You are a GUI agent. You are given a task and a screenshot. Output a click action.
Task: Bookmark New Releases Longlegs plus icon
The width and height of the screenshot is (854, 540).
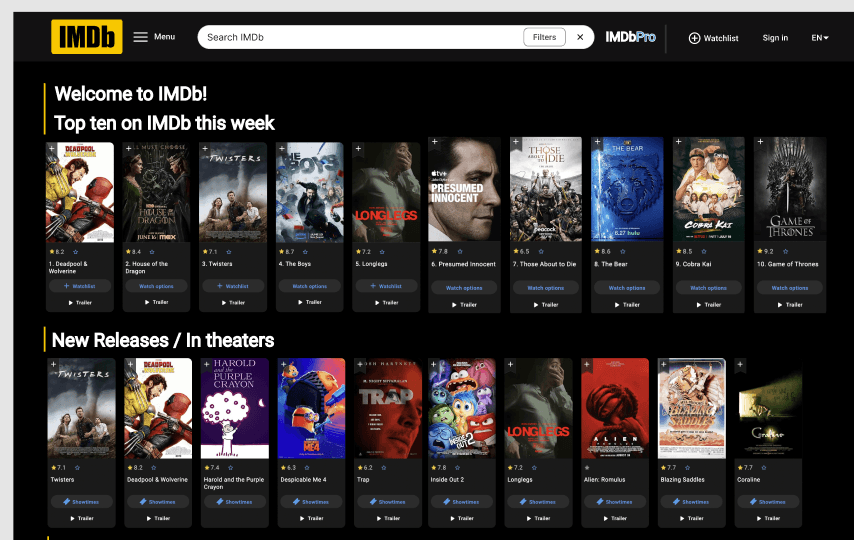[510, 364]
